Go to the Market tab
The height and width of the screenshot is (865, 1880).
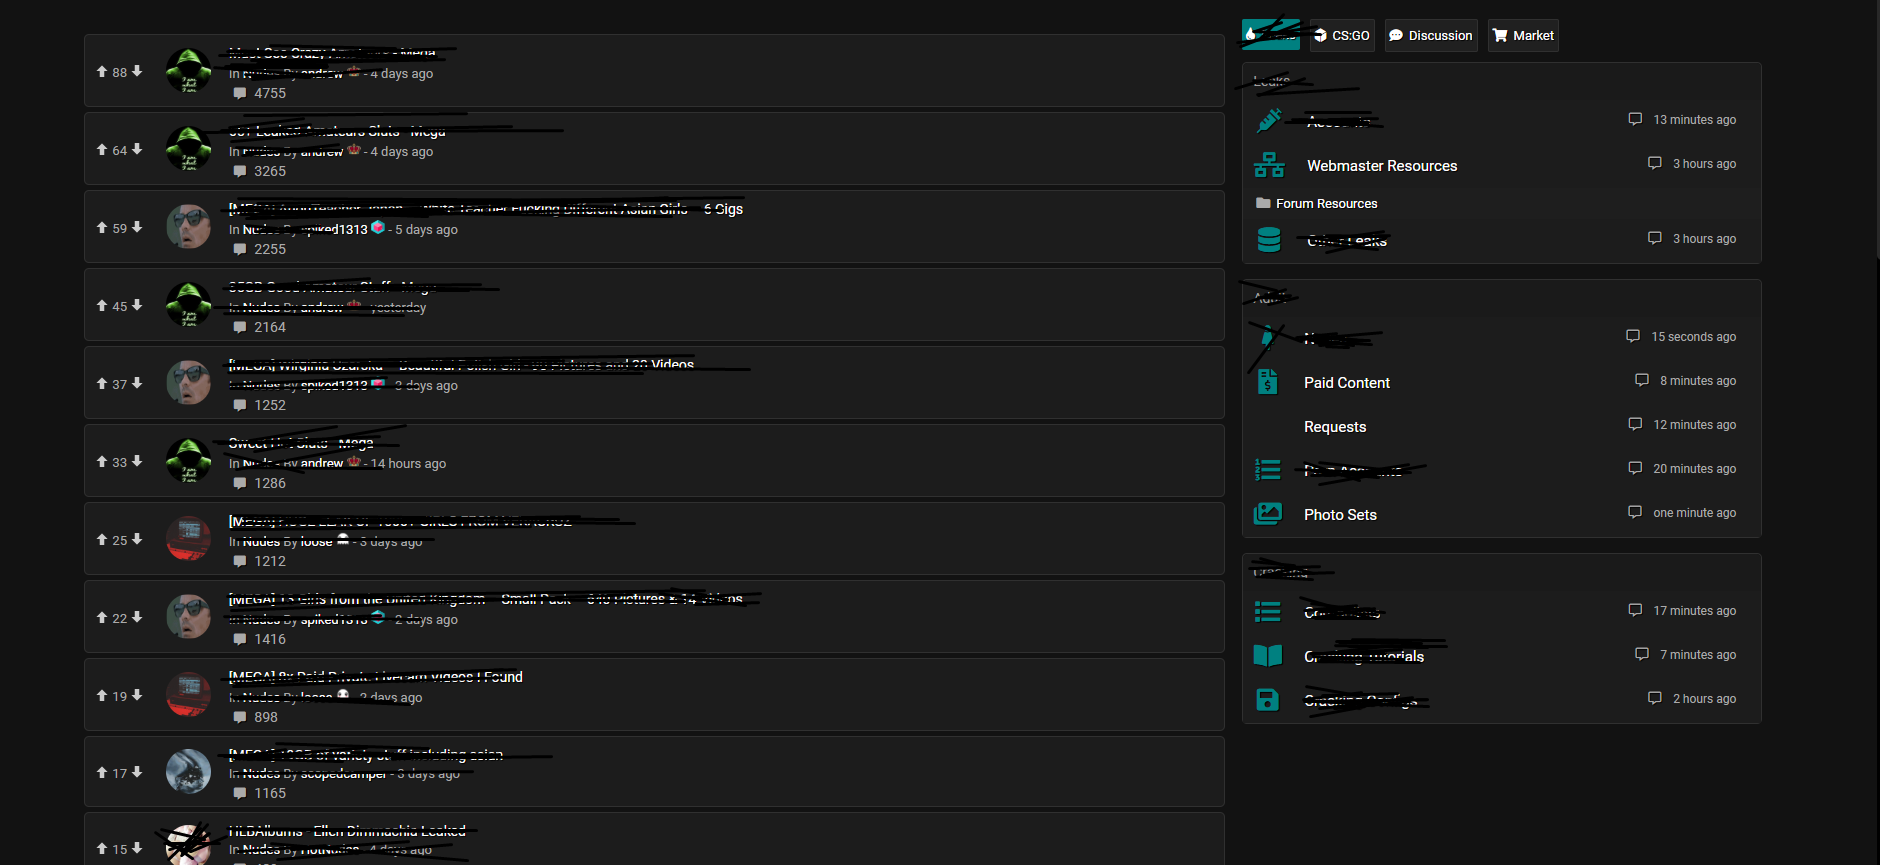click(x=1523, y=36)
